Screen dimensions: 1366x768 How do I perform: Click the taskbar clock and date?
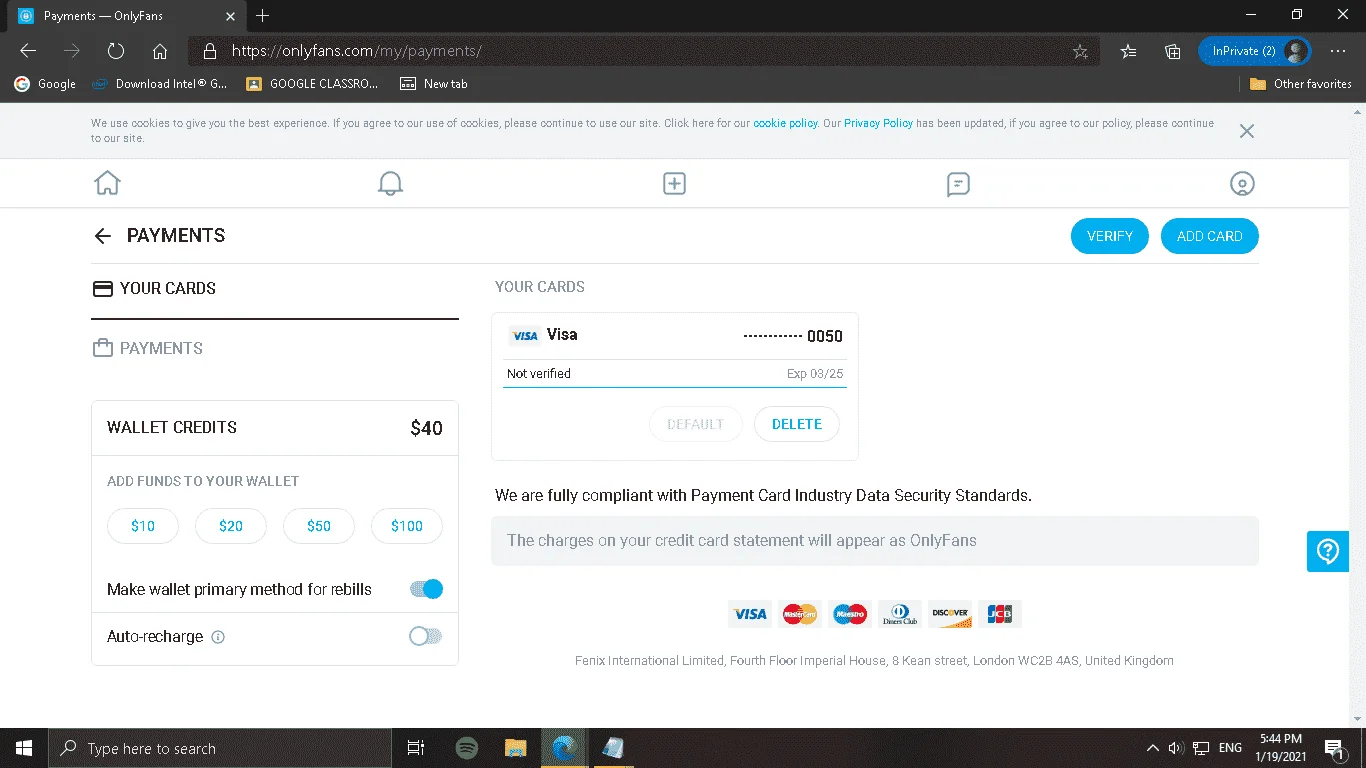coord(1279,748)
